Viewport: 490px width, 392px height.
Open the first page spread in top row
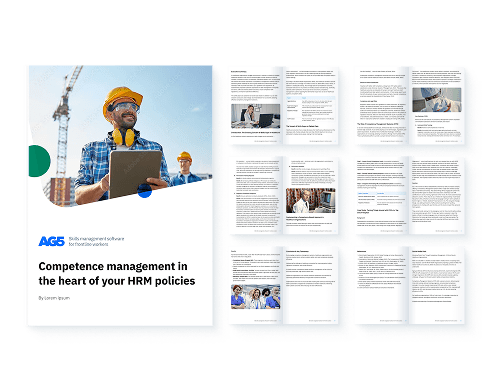coord(284,106)
